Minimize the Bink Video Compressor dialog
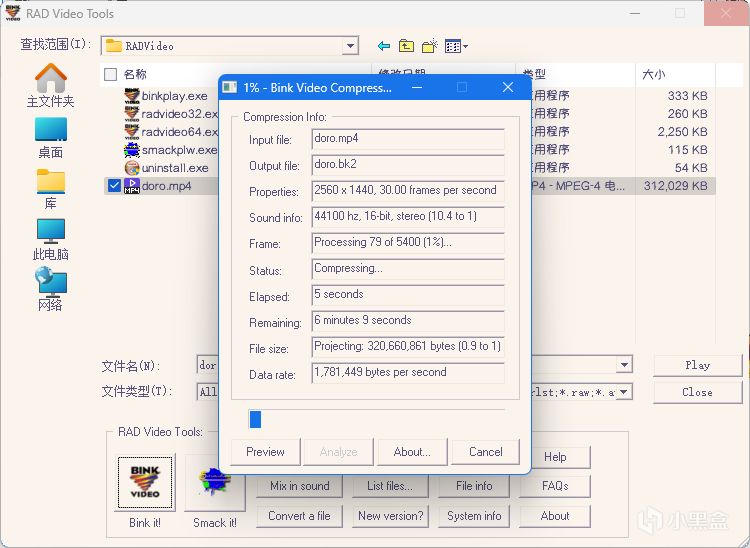Viewport: 750px width, 548px height. point(417,88)
